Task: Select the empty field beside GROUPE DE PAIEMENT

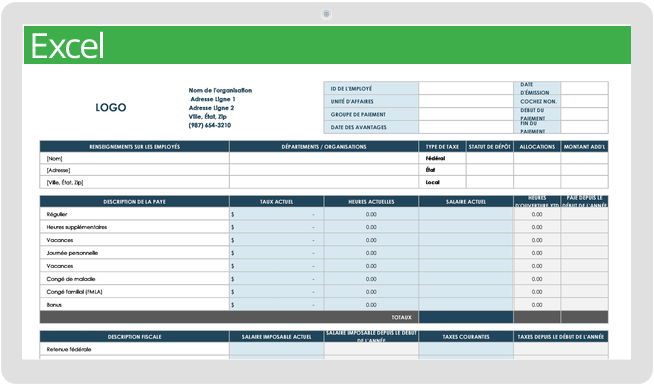Action: click(x=466, y=114)
